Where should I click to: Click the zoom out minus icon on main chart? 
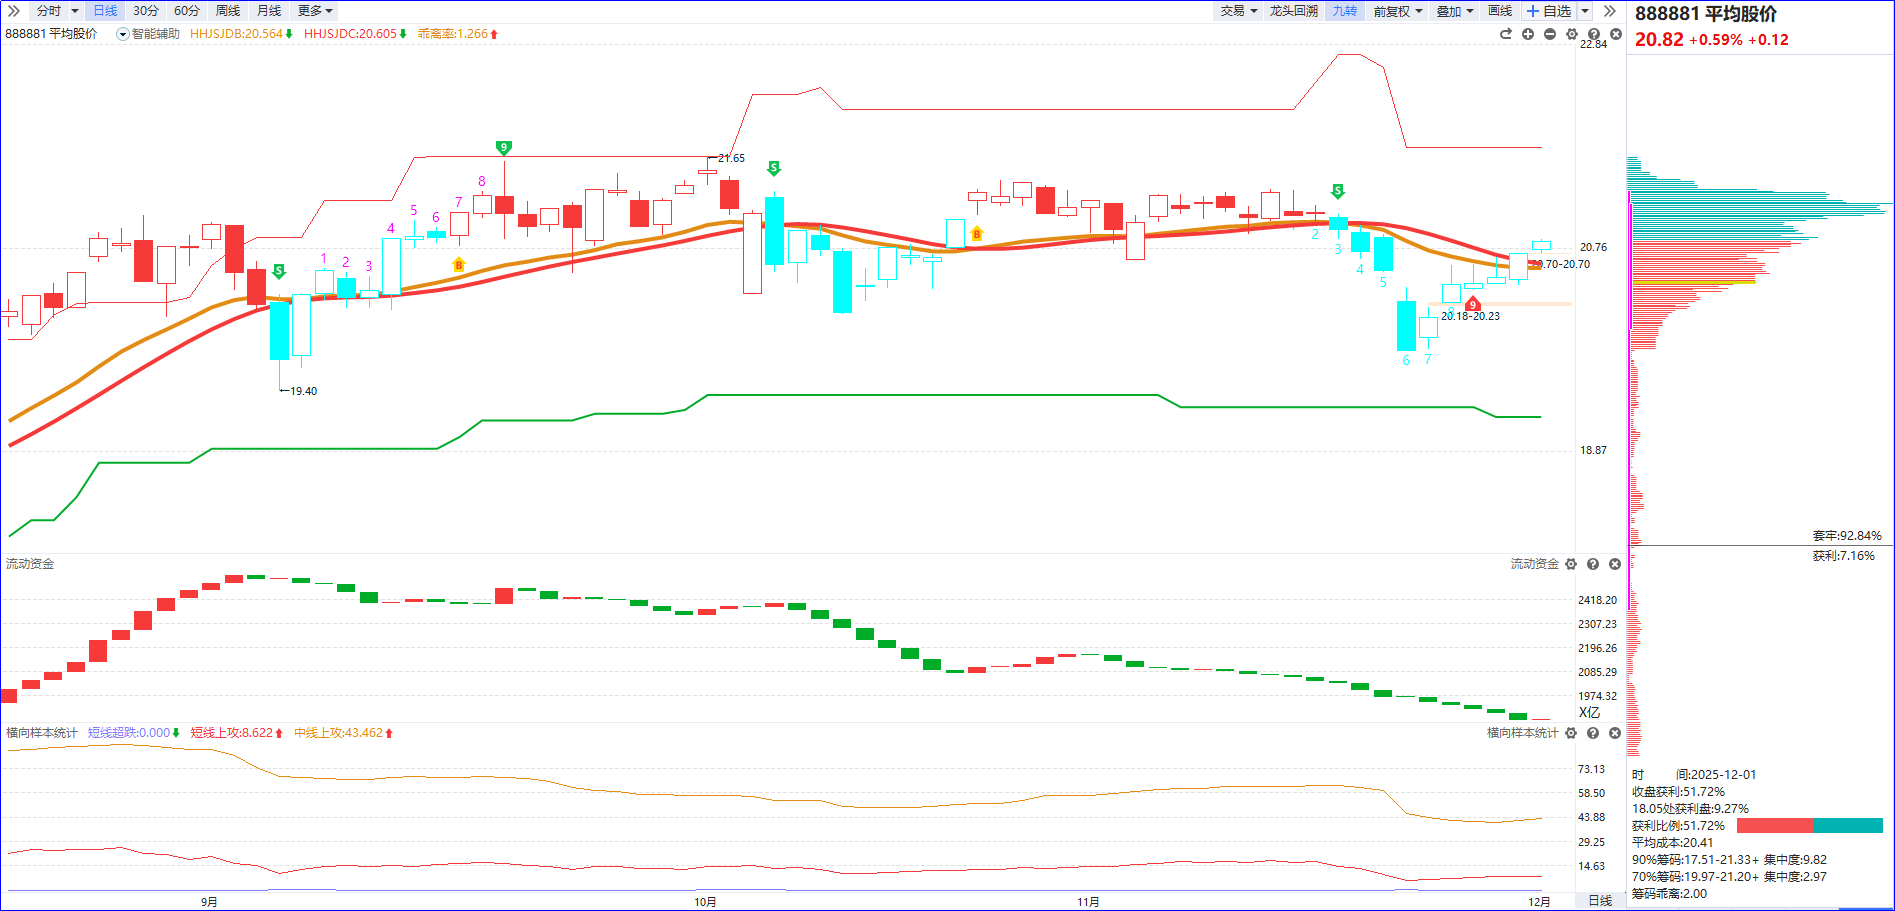click(x=1550, y=34)
